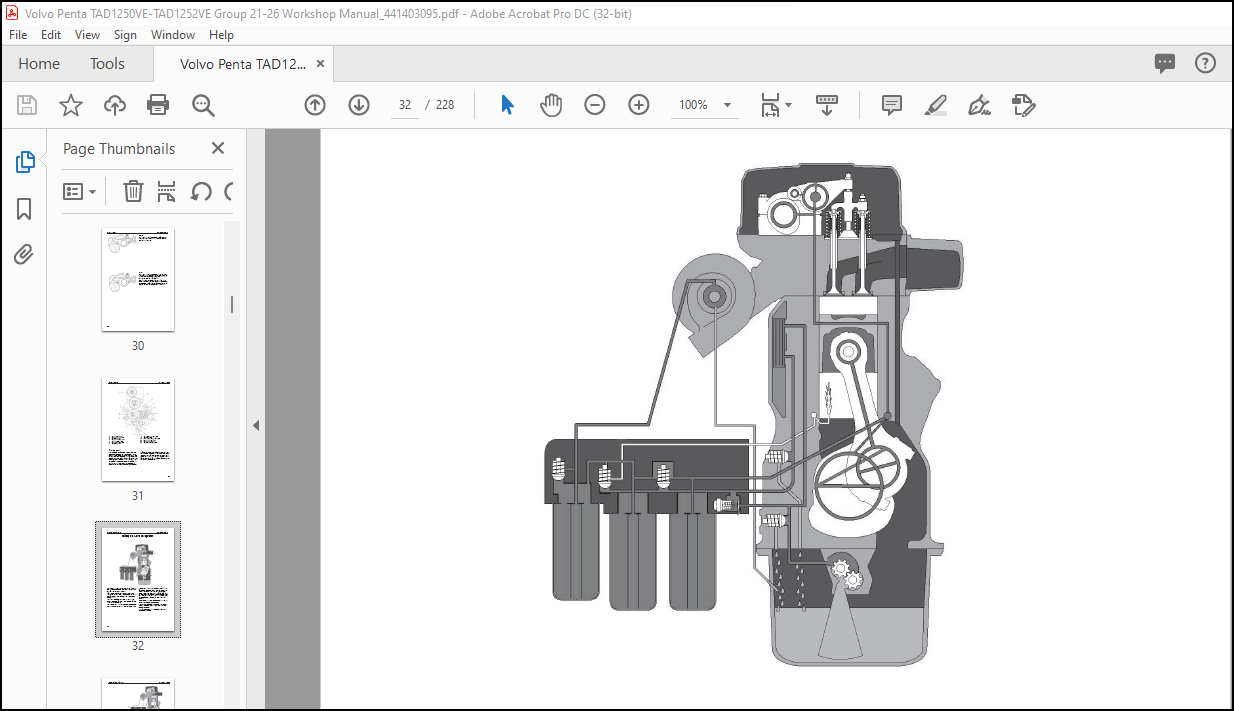
Task: Open the View menu
Action: [88, 35]
